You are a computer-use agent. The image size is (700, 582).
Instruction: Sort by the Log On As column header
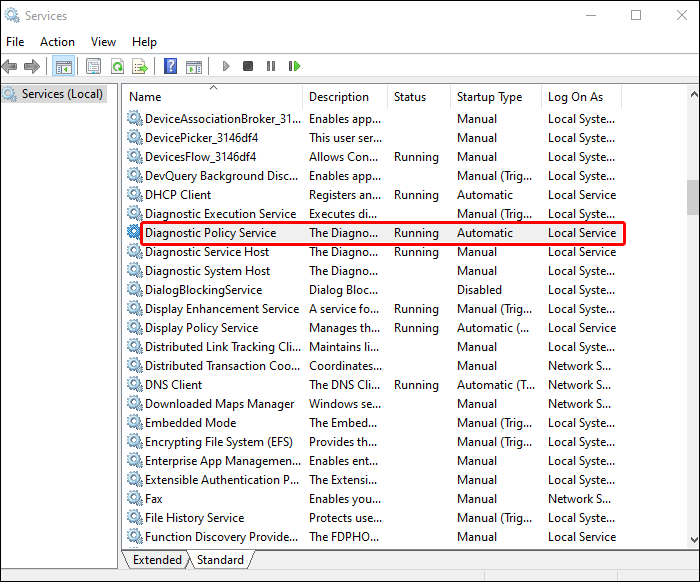pos(581,97)
